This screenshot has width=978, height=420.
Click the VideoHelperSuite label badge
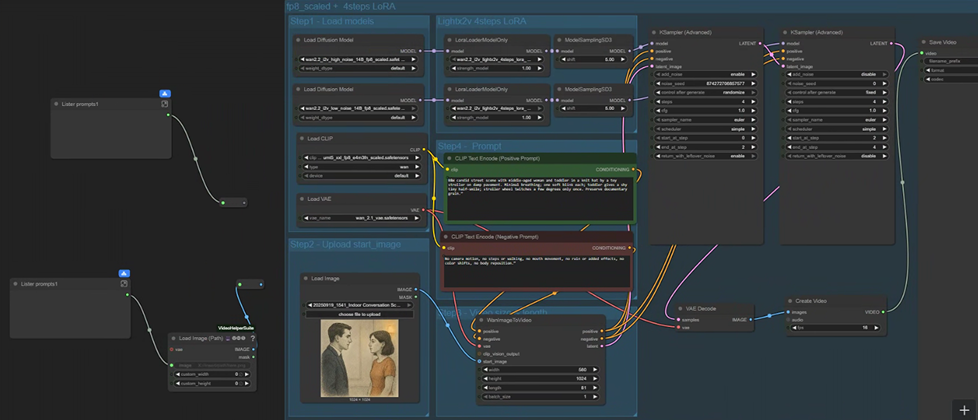(x=238, y=327)
